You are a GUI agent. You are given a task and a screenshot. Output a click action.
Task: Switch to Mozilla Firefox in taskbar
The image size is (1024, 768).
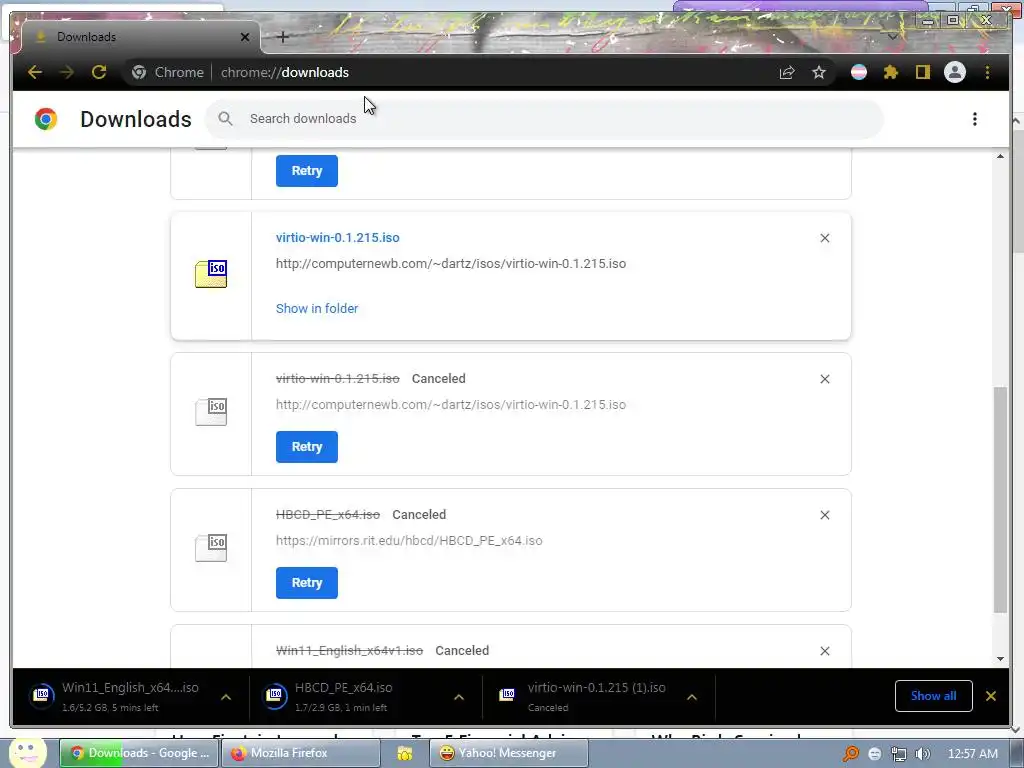coord(302,753)
